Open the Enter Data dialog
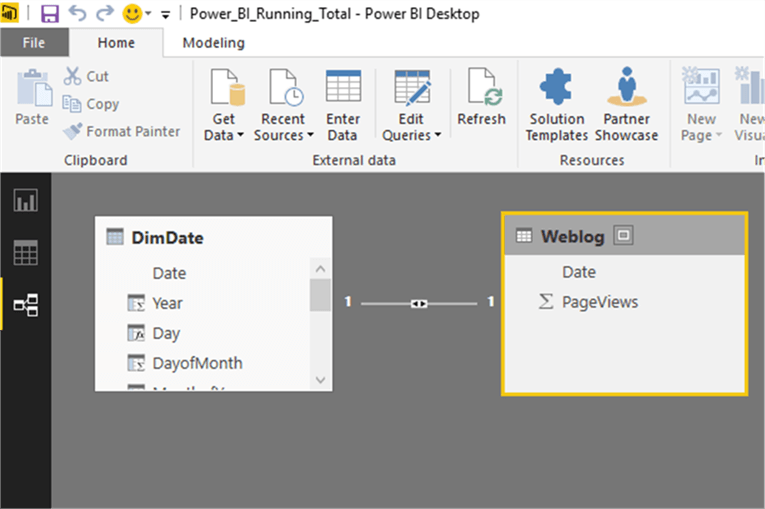The image size is (765, 509). pos(343,104)
